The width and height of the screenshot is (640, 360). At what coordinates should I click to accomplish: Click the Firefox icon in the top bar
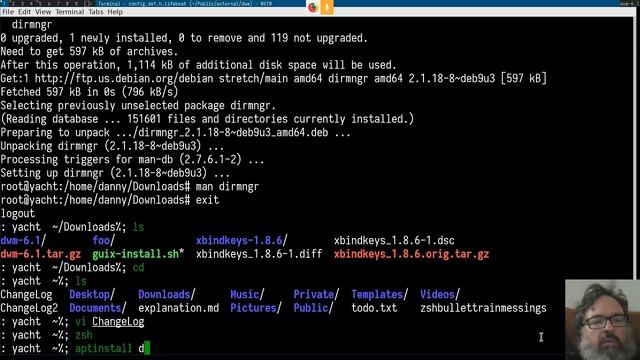(313, 7)
